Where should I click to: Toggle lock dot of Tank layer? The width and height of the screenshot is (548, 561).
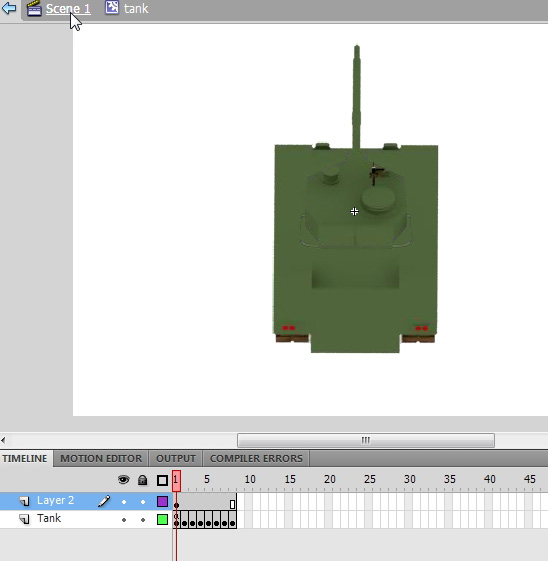[143, 520]
